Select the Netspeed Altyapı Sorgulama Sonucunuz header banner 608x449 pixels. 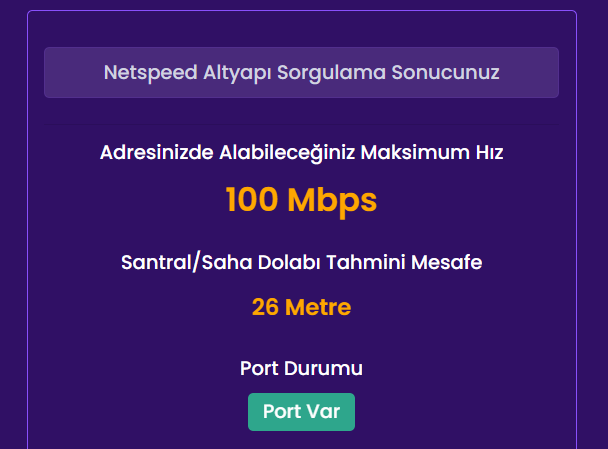click(301, 73)
